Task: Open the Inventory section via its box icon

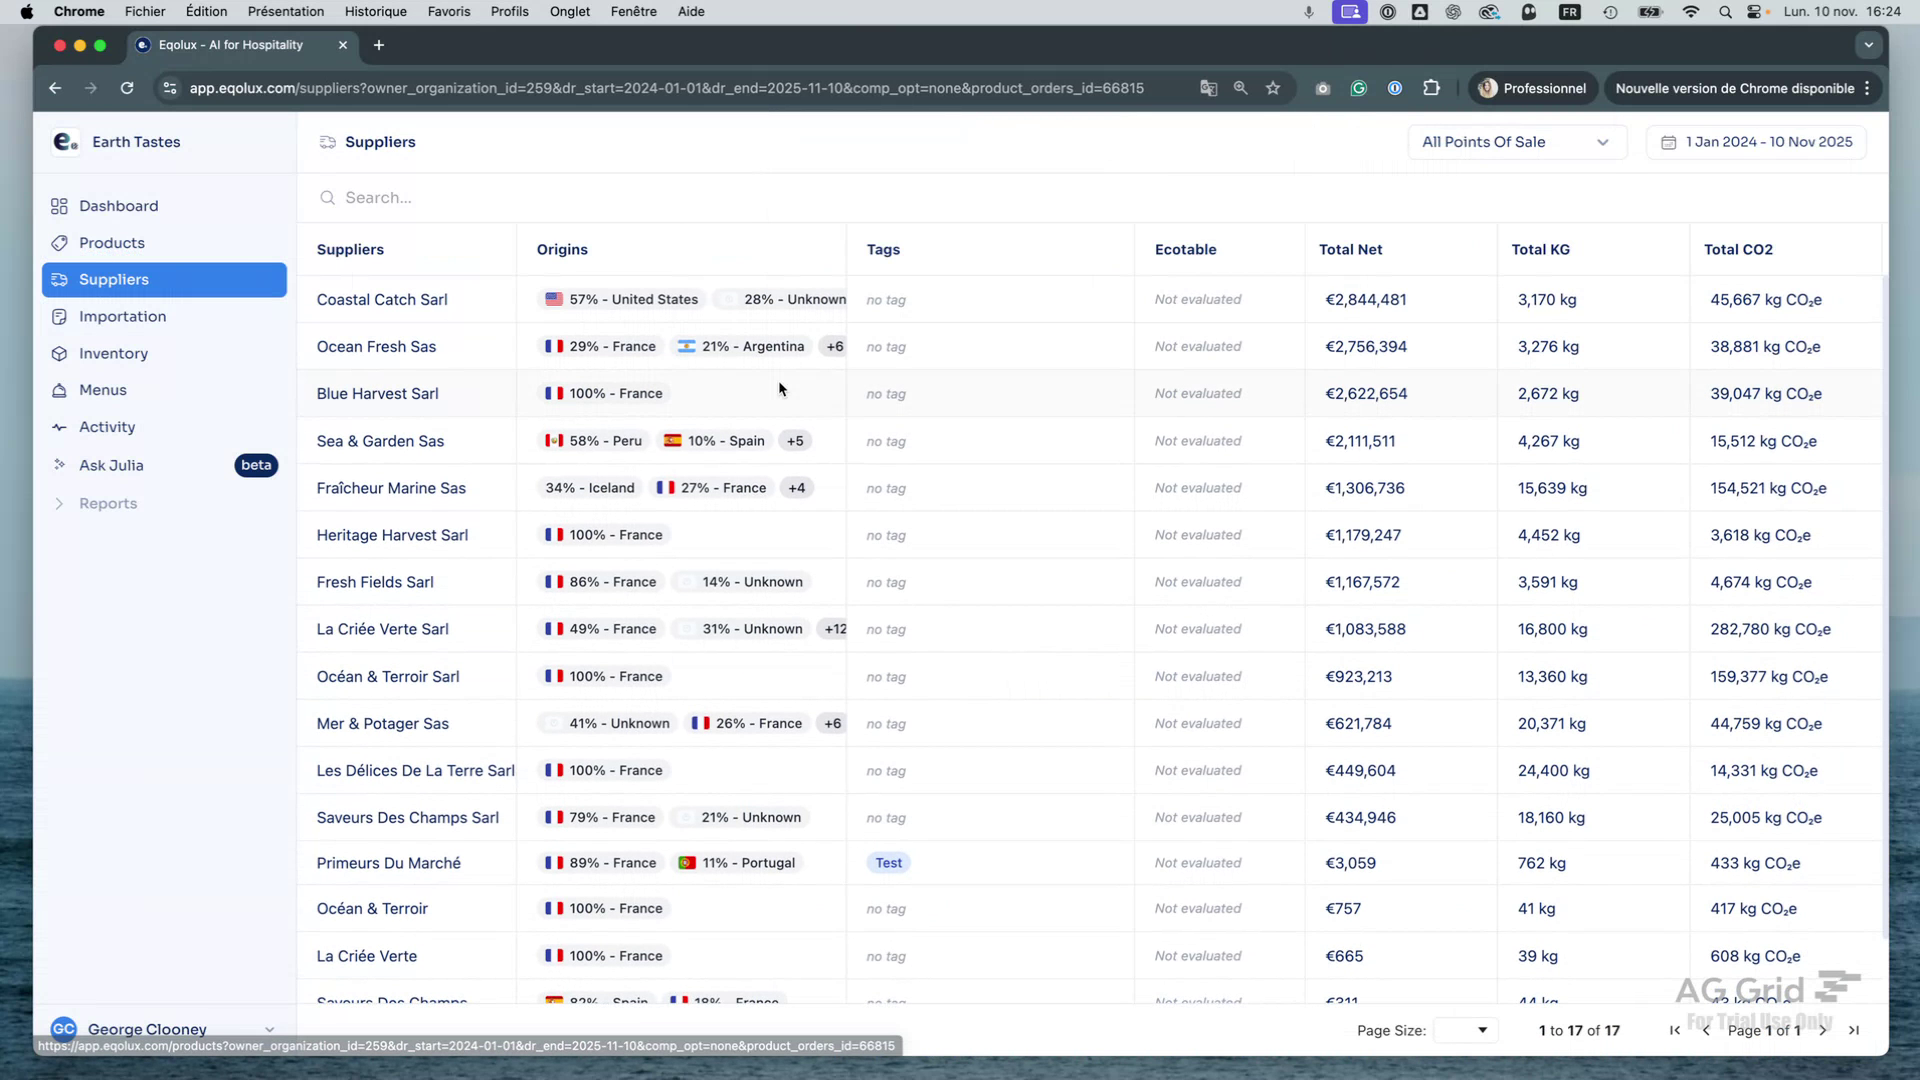Action: click(61, 353)
